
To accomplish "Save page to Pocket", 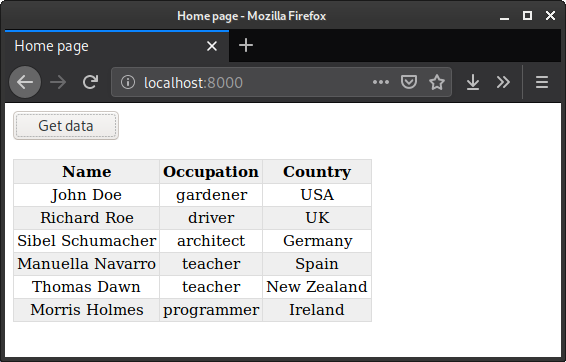I will click(409, 82).
